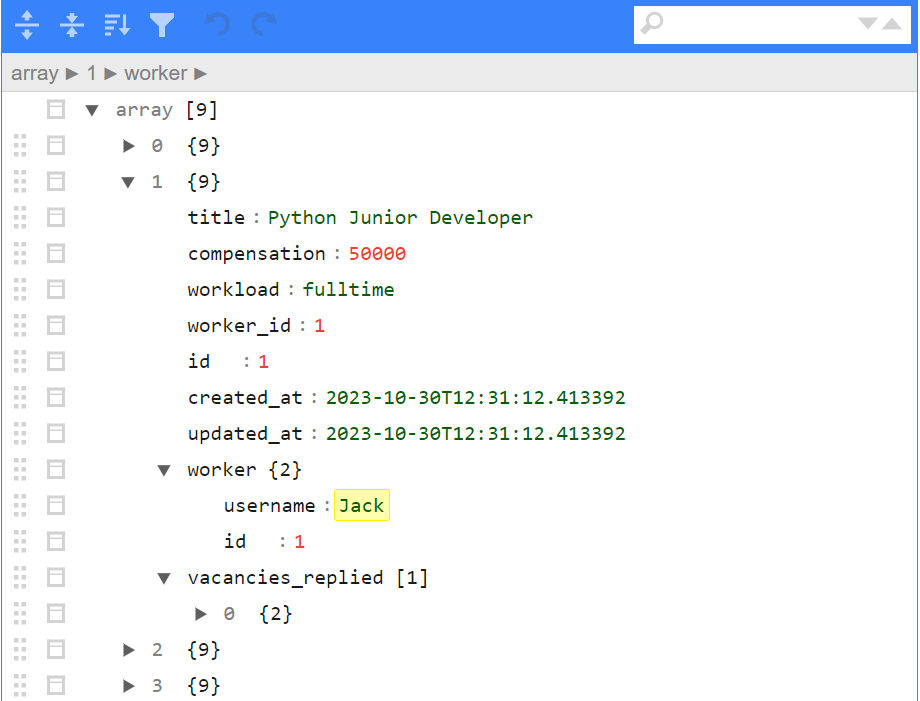Collapse the root array [9] node
This screenshot has width=920, height=701.
coord(92,110)
